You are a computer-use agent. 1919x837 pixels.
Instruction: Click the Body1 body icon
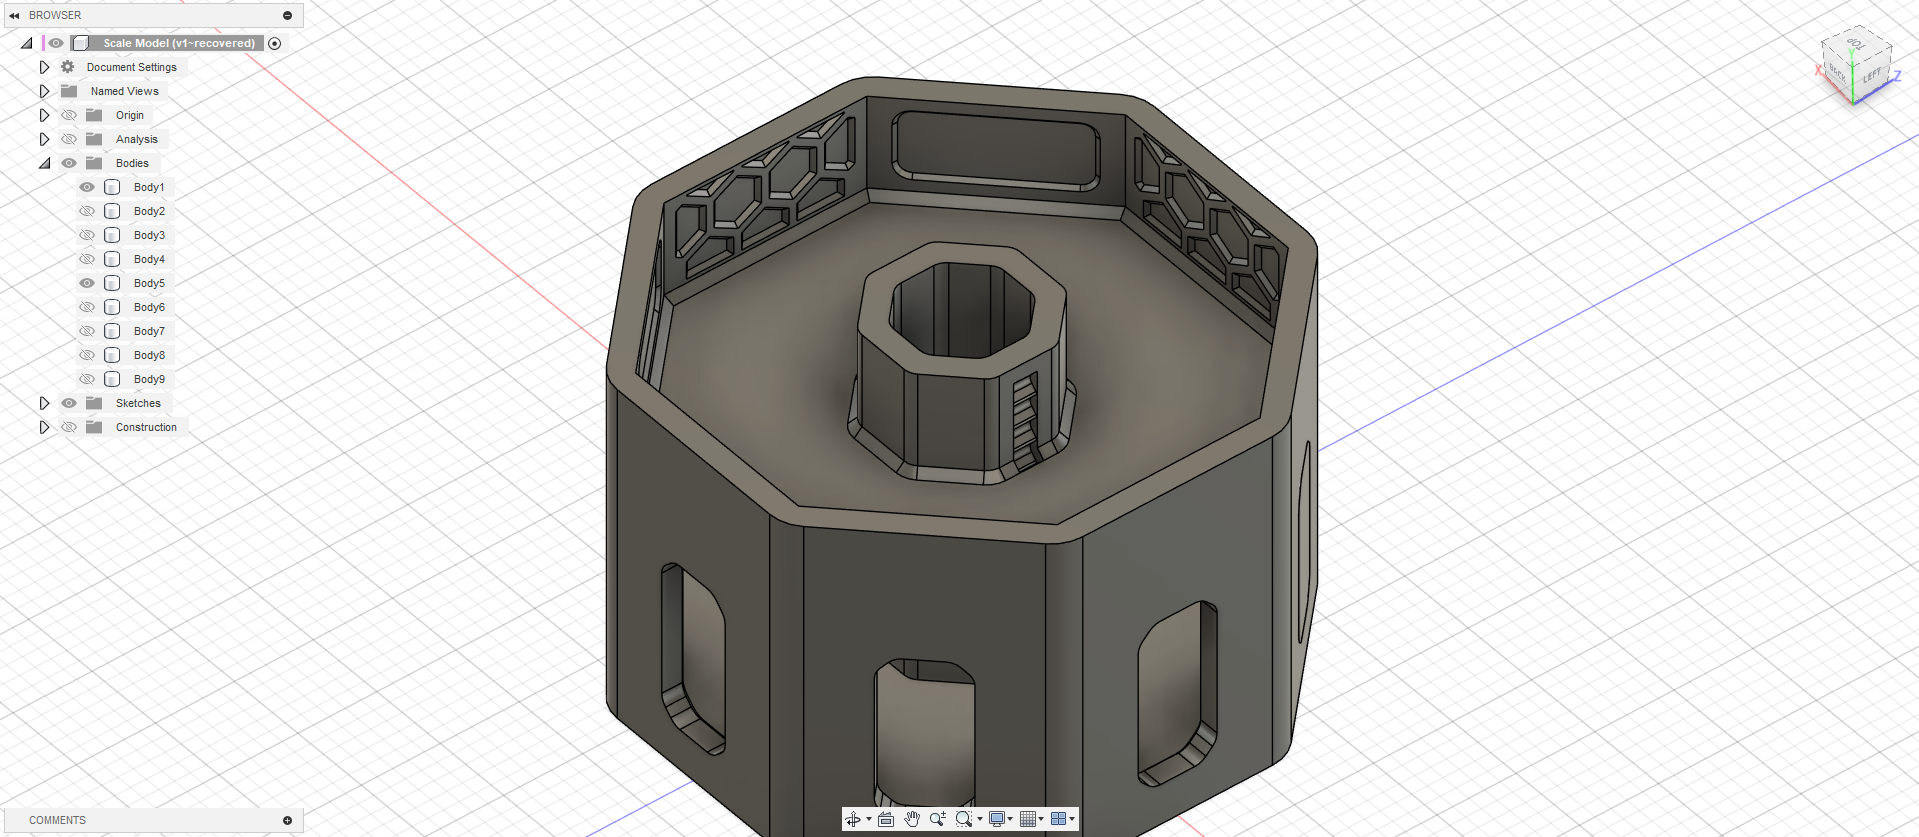[113, 187]
